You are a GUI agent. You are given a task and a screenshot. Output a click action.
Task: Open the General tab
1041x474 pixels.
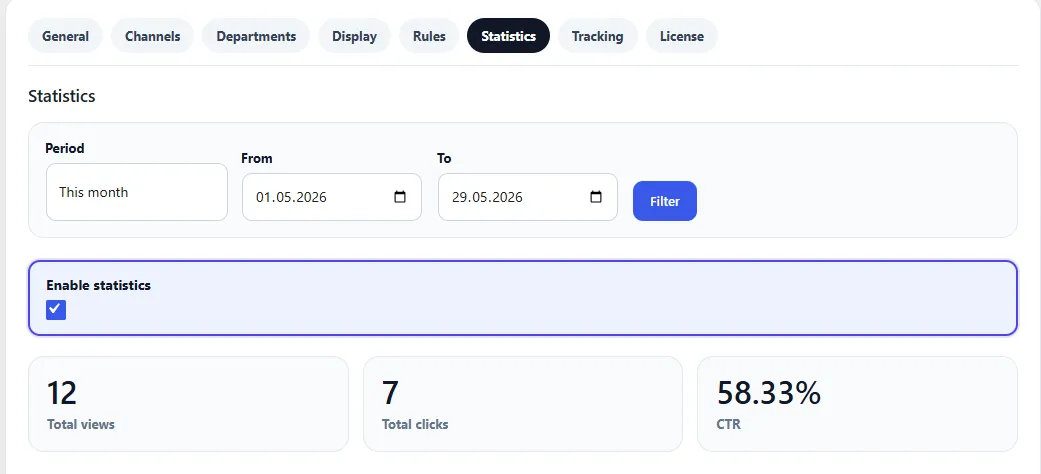(x=65, y=36)
